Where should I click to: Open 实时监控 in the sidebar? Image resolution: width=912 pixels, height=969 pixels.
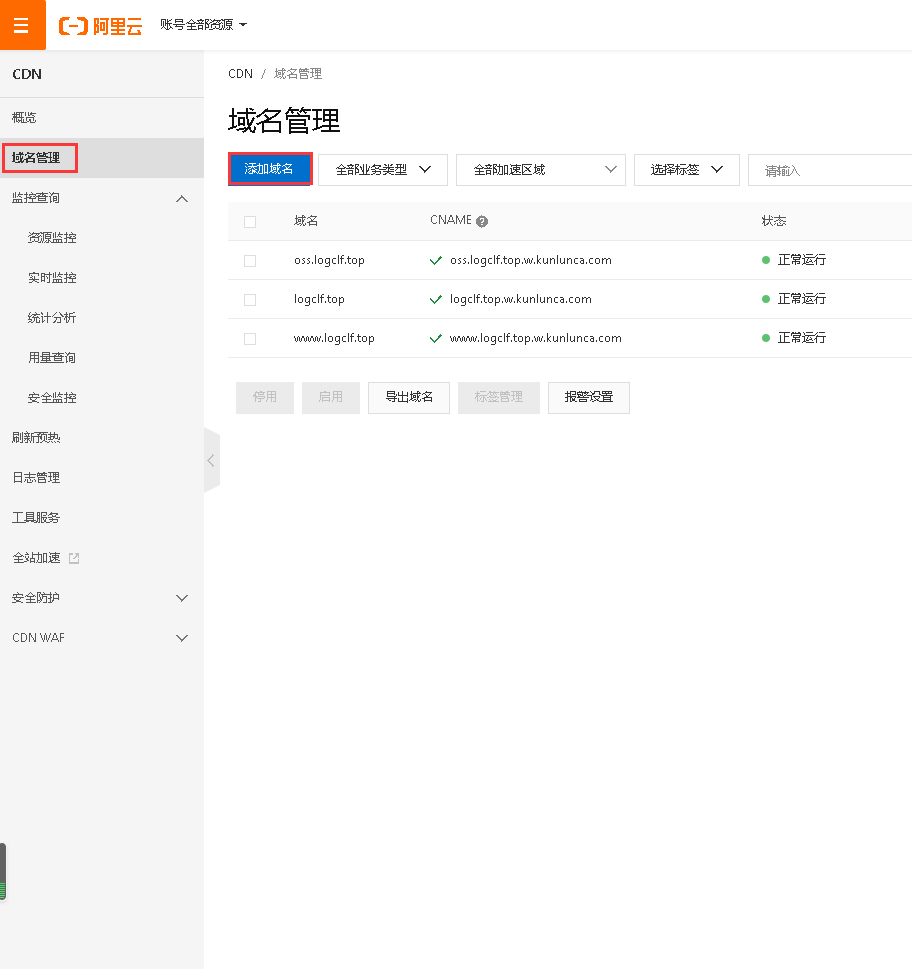[52, 277]
